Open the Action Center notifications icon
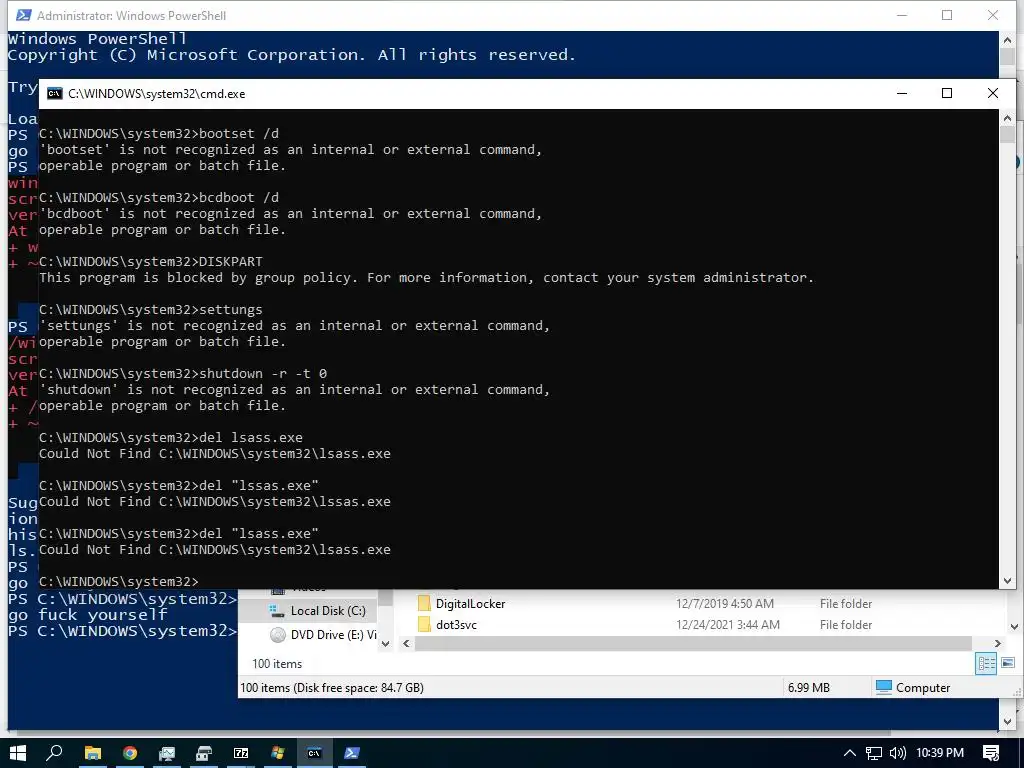This screenshot has height=768, width=1024. coord(991,753)
